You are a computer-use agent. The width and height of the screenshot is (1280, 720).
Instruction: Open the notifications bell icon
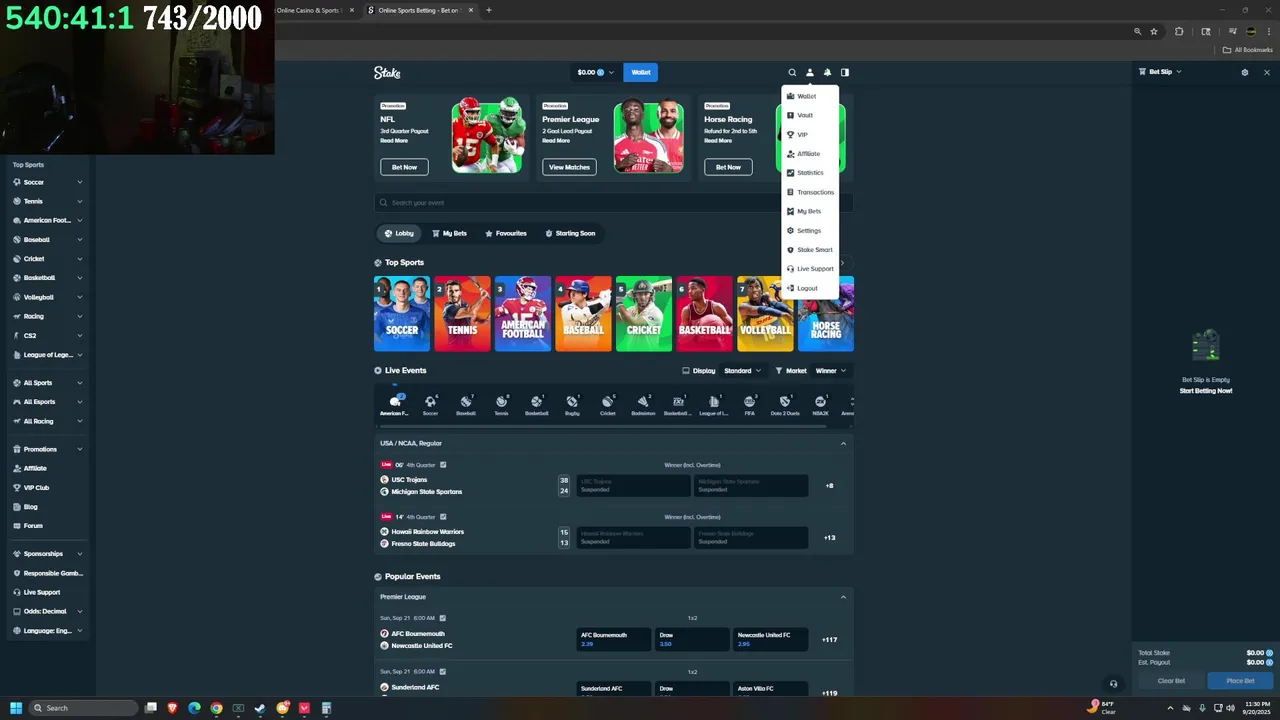pyautogui.click(x=827, y=72)
